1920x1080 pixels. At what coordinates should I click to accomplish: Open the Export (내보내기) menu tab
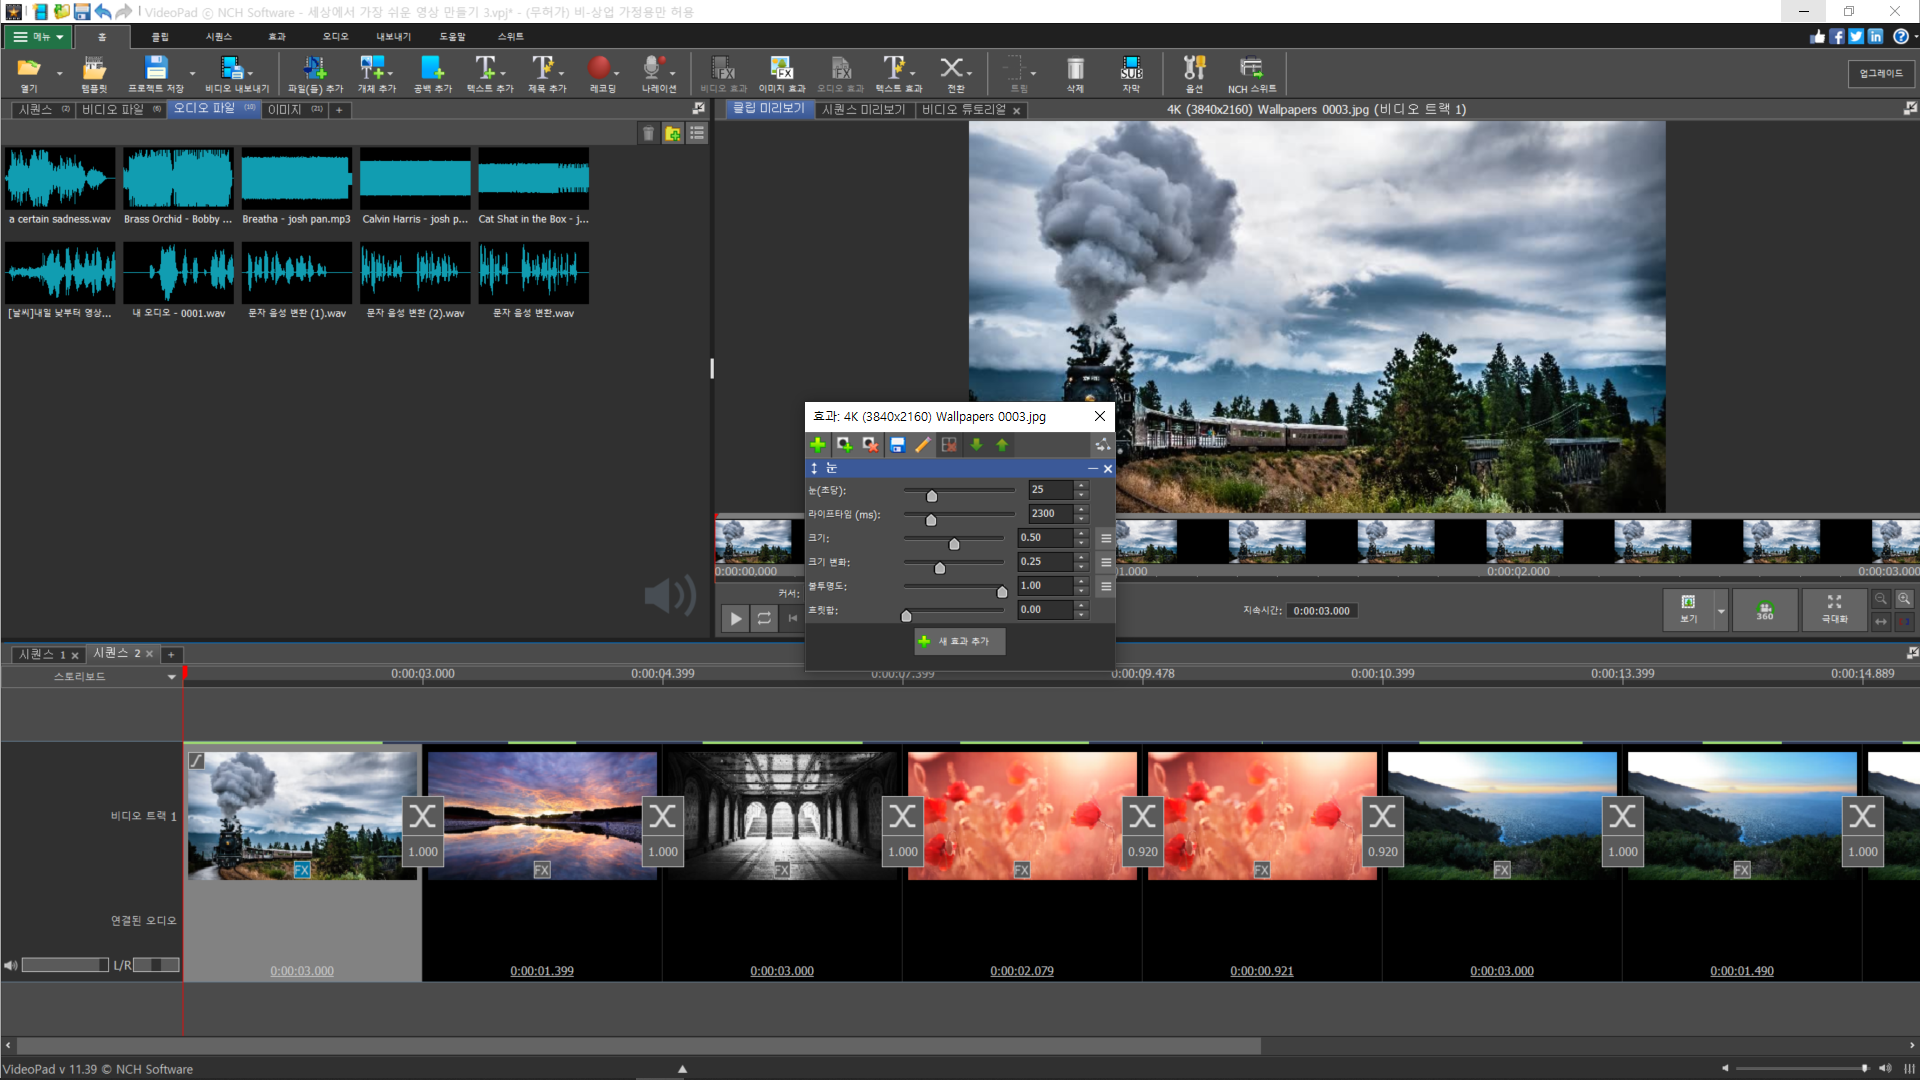(393, 37)
